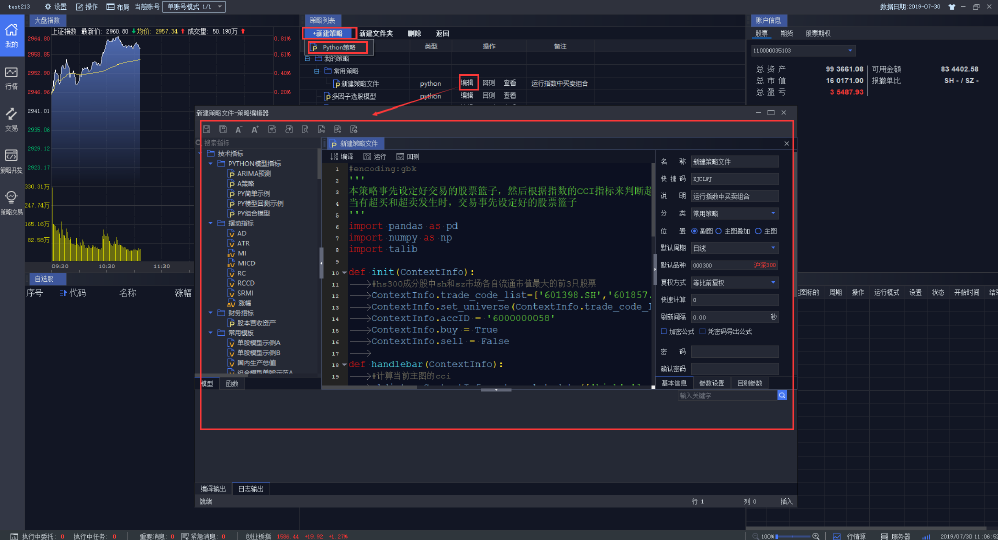Click the +新建策略 button
The image size is (998, 540).
pyautogui.click(x=328, y=33)
